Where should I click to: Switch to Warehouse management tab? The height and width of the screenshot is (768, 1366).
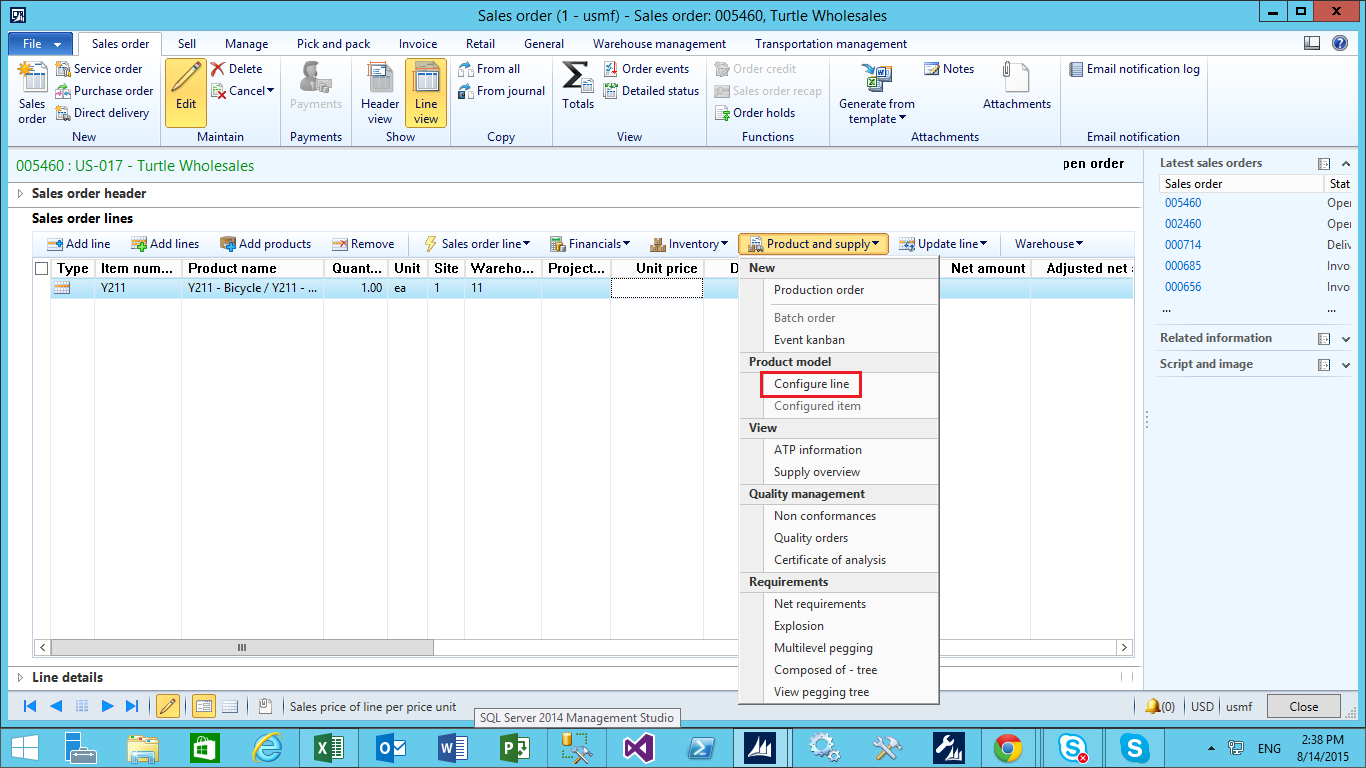[x=659, y=44]
